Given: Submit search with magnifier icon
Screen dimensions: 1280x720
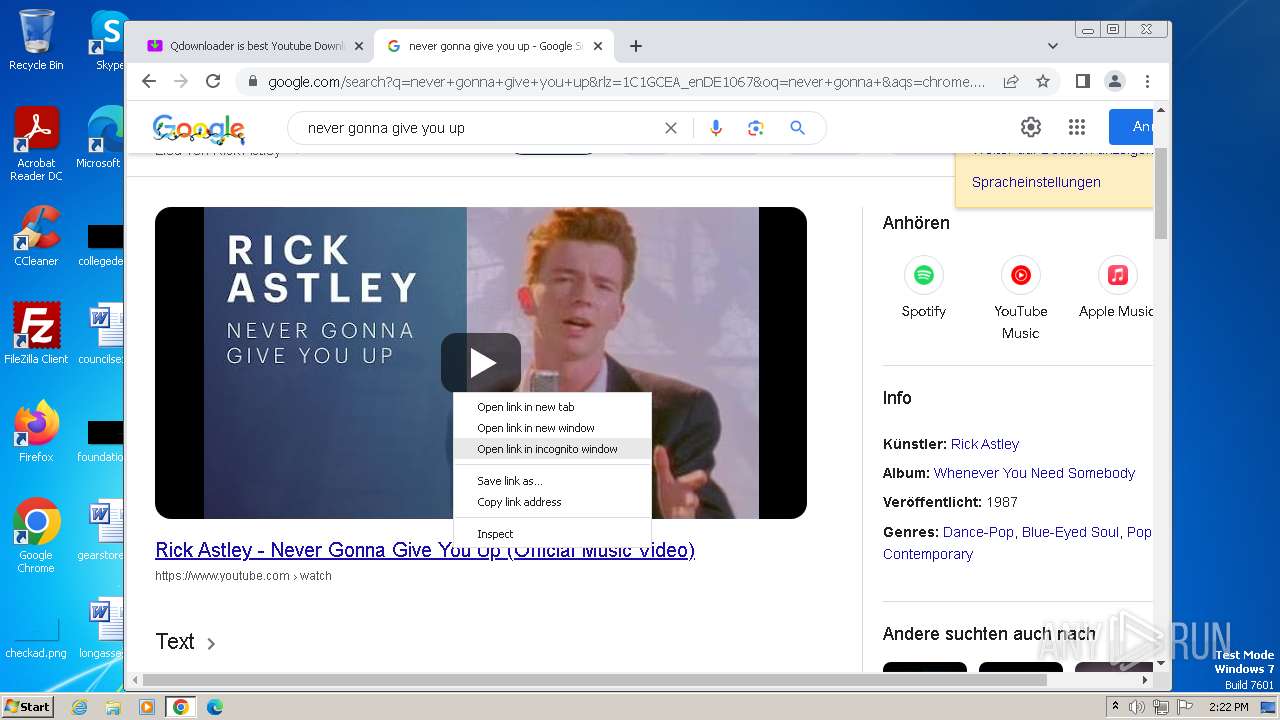Looking at the screenshot, I should pyautogui.click(x=797, y=128).
